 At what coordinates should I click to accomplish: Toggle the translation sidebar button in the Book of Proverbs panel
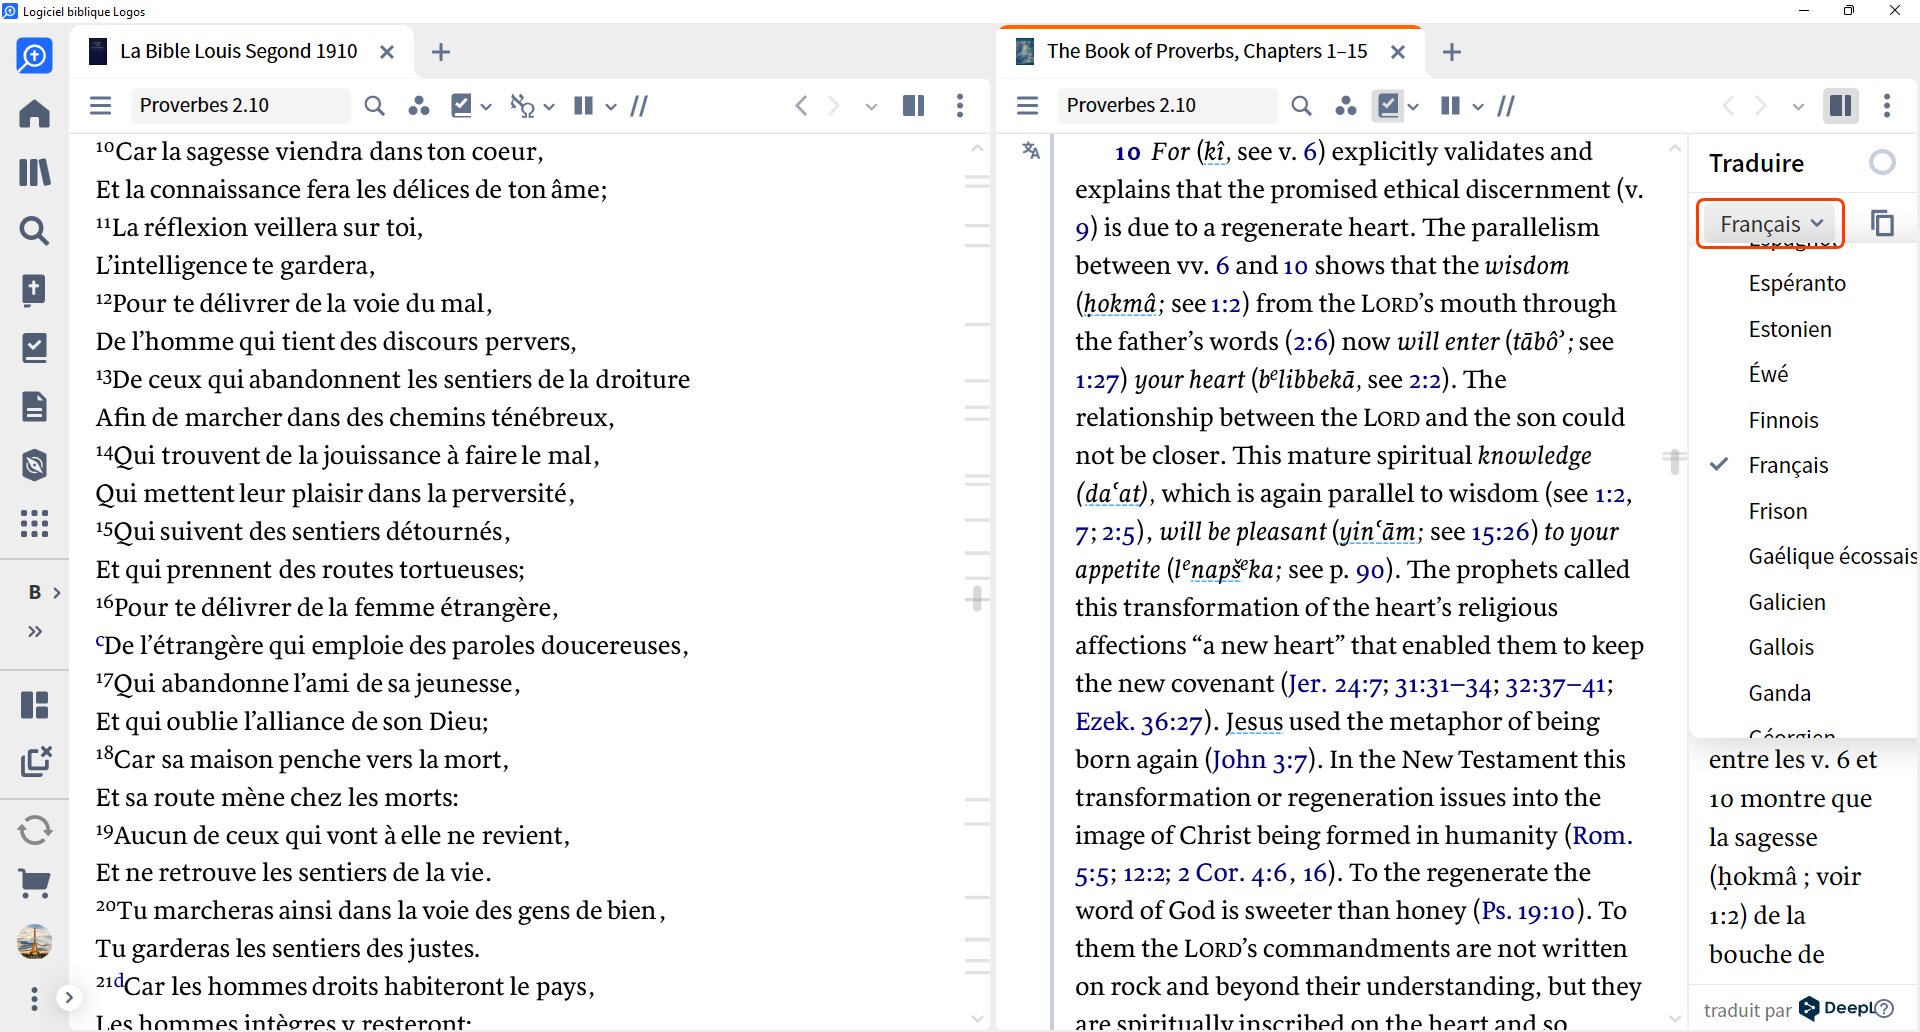(1840, 106)
